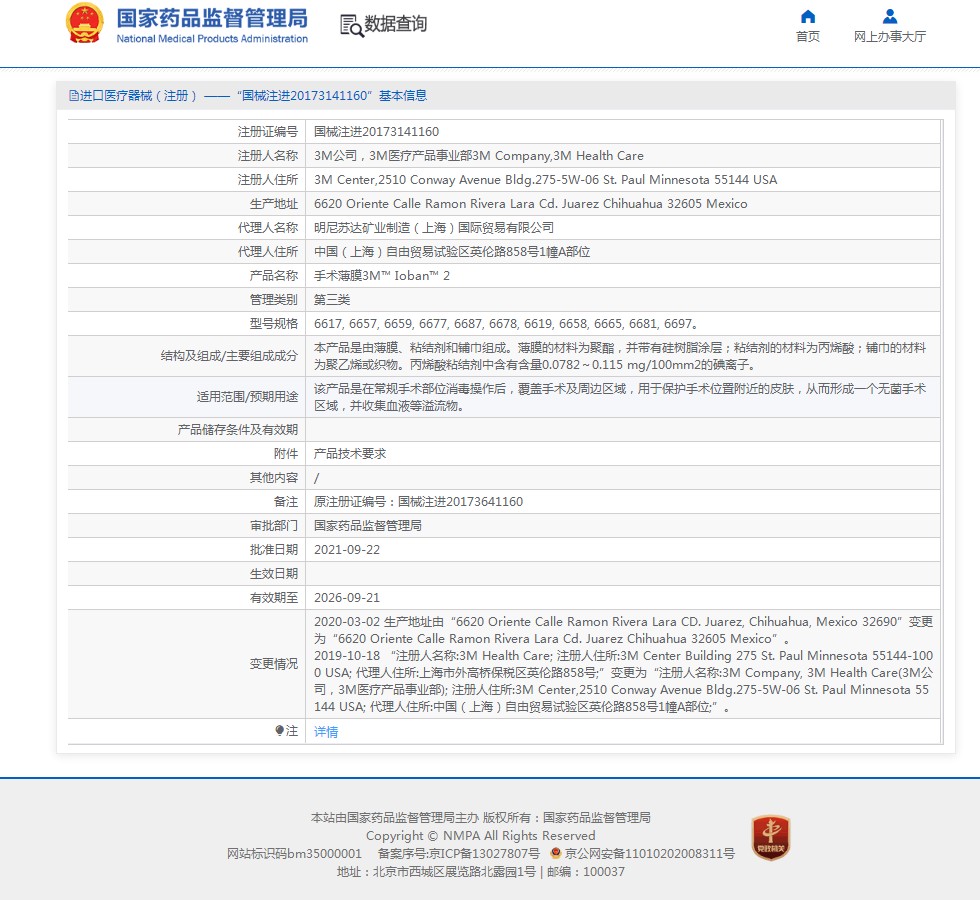Click the police shield icon in footer
The image size is (980, 900).
pos(555,853)
